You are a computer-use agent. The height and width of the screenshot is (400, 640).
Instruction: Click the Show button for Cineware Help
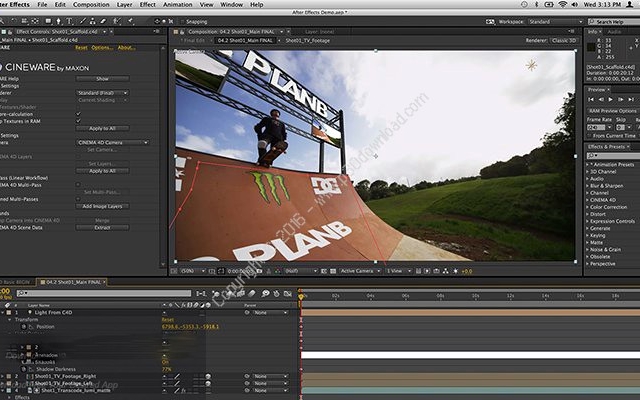[102, 78]
